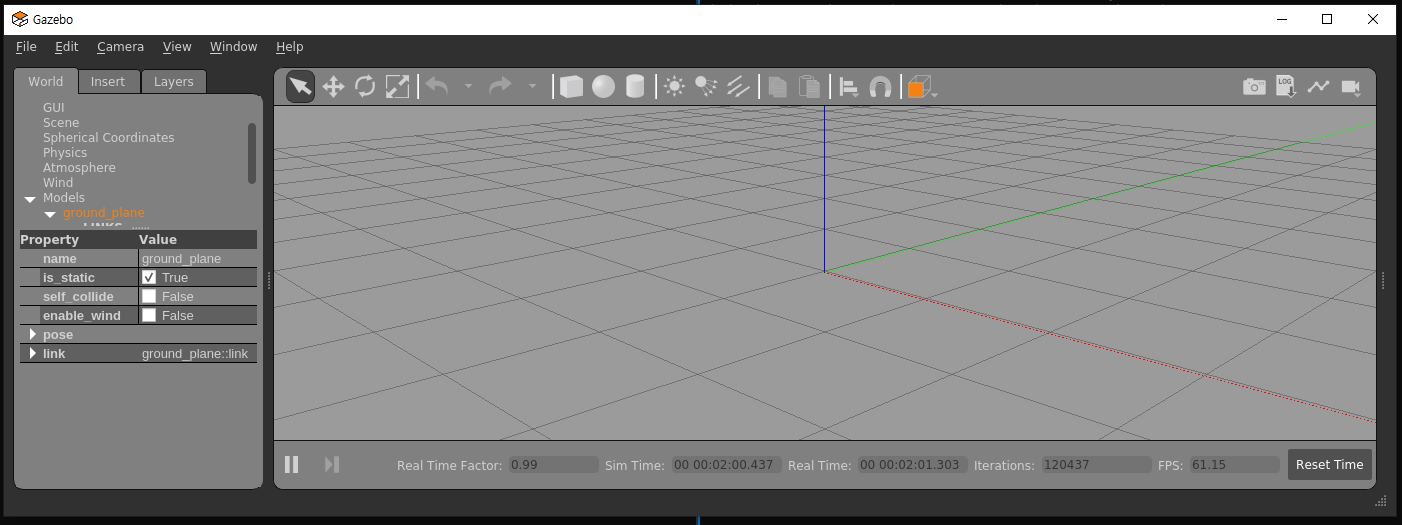This screenshot has width=1402, height=525.
Task: Open the plot graph utility
Action: [1318, 87]
